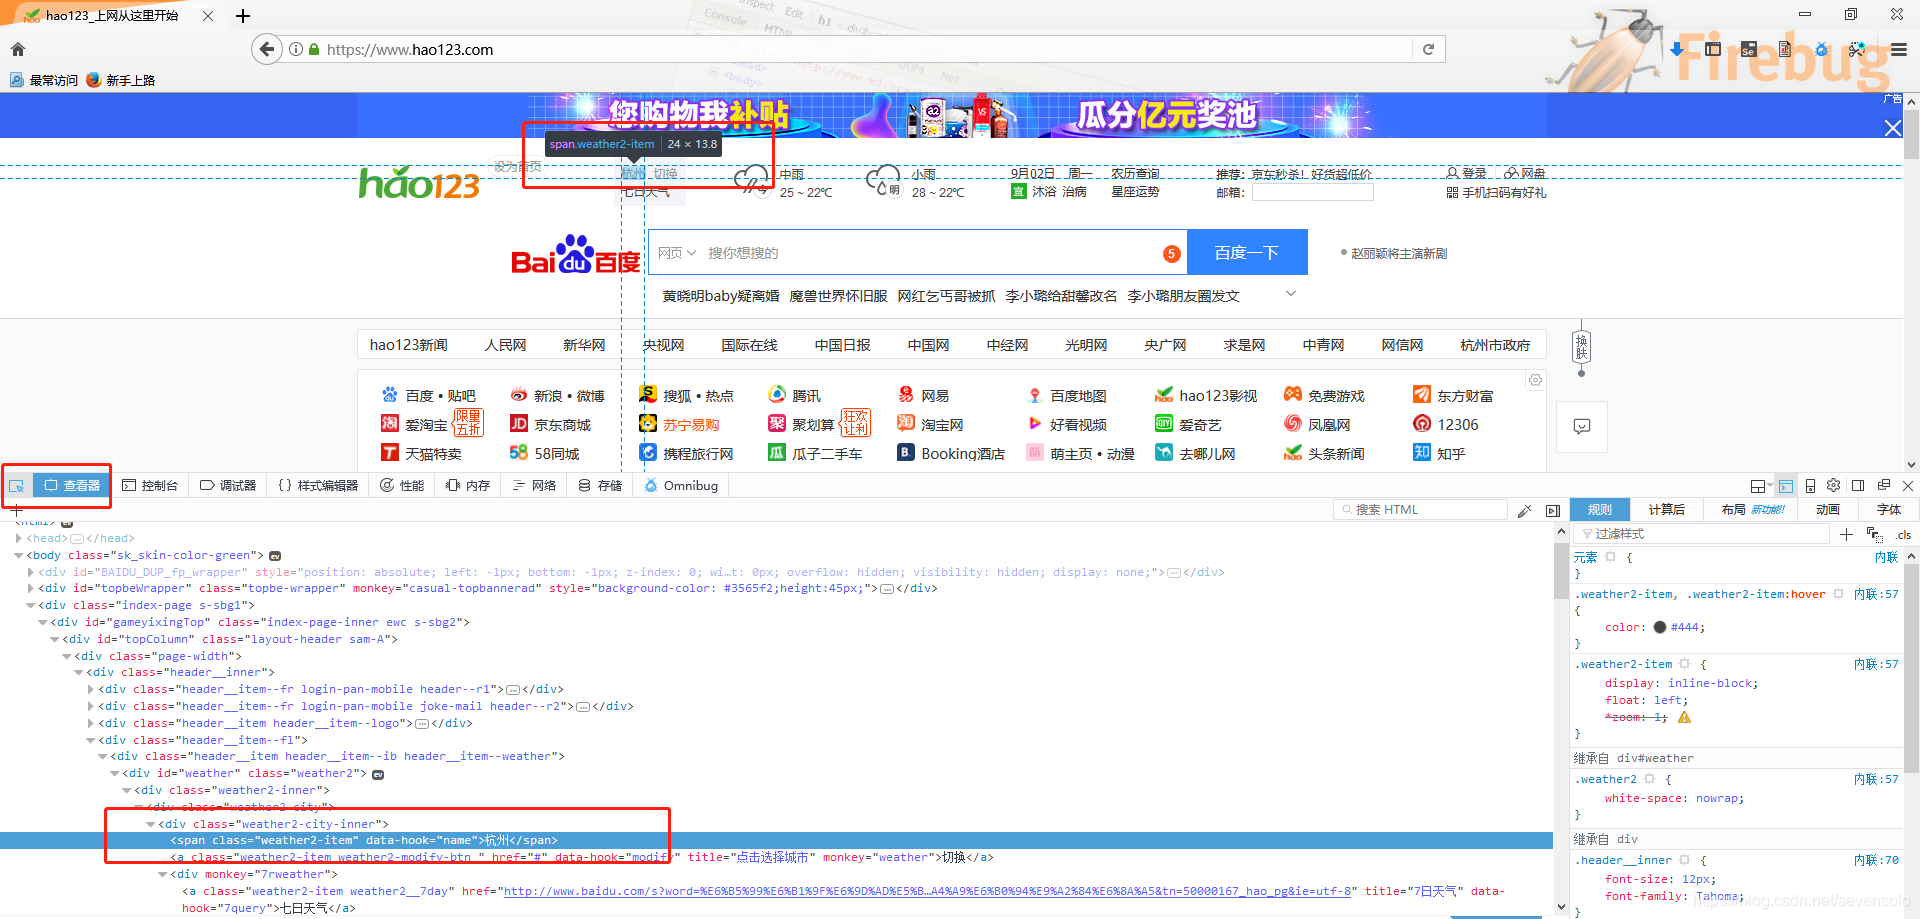The image size is (1920, 919).
Task: Open the 网络 network tab
Action: [534, 485]
